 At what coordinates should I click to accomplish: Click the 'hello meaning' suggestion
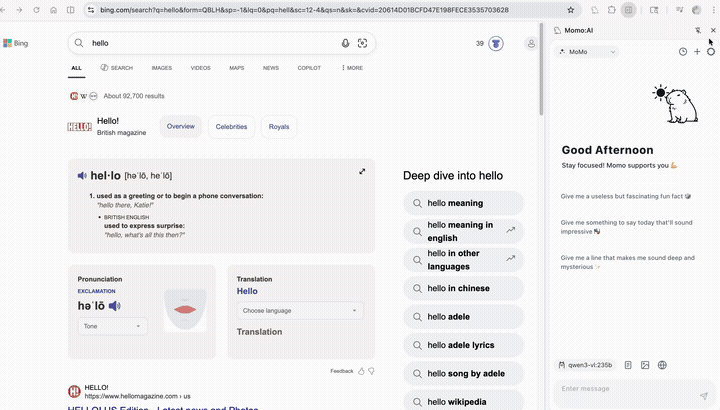(x=463, y=203)
